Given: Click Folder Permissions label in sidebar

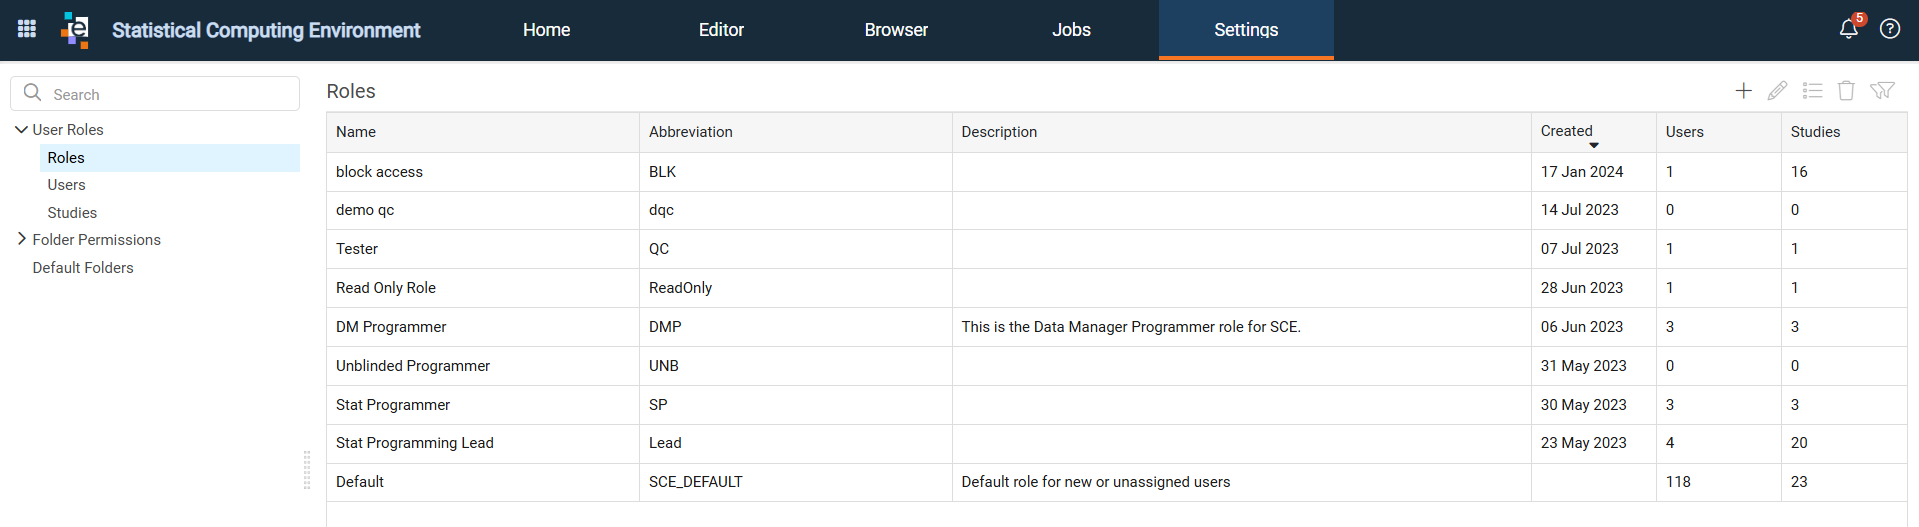Looking at the screenshot, I should [97, 240].
